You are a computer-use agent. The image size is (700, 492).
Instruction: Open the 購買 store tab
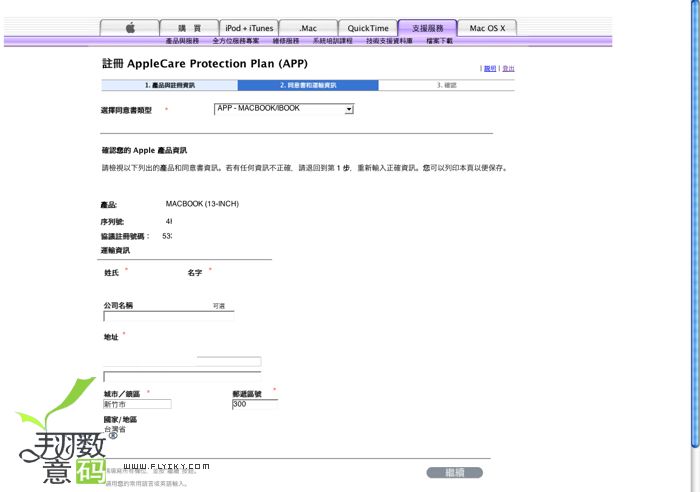pyautogui.click(x=189, y=28)
